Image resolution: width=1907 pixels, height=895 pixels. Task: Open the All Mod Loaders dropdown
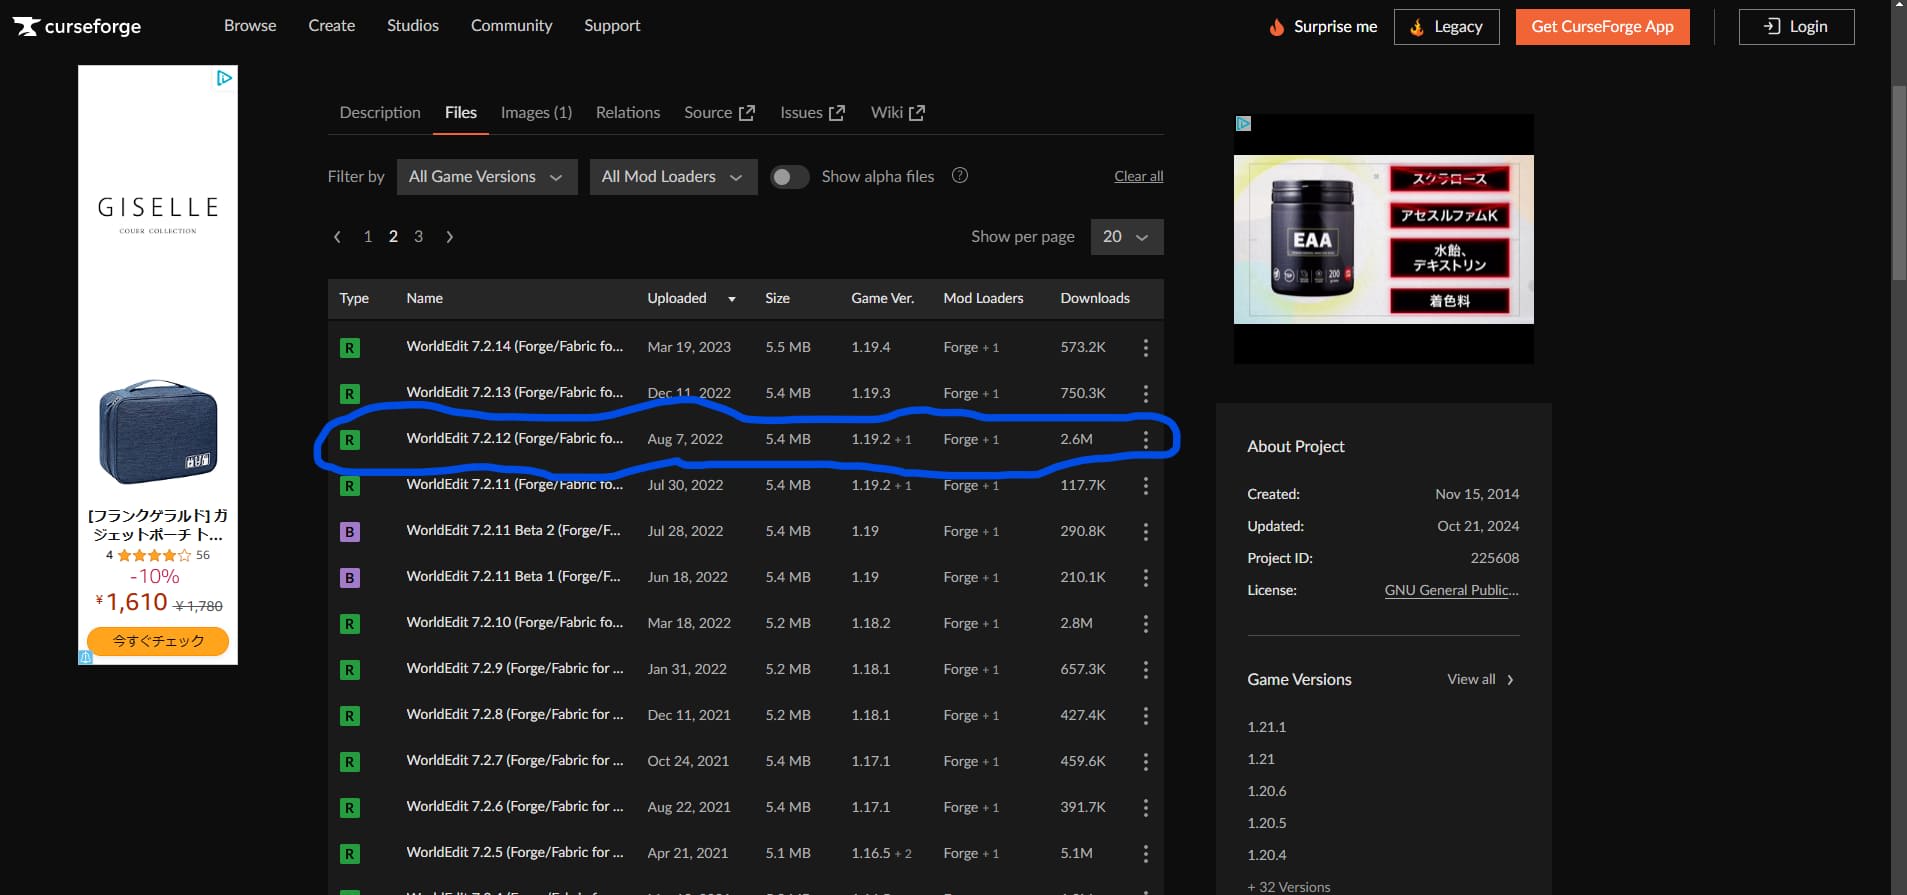pos(672,177)
